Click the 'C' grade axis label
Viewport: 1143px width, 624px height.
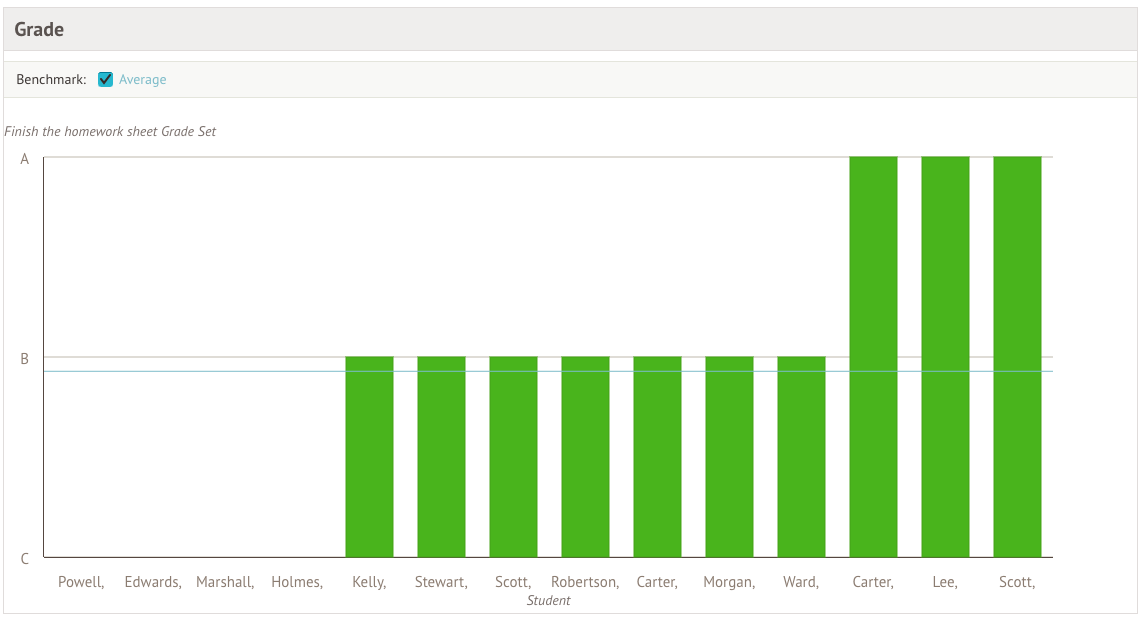coord(25,559)
